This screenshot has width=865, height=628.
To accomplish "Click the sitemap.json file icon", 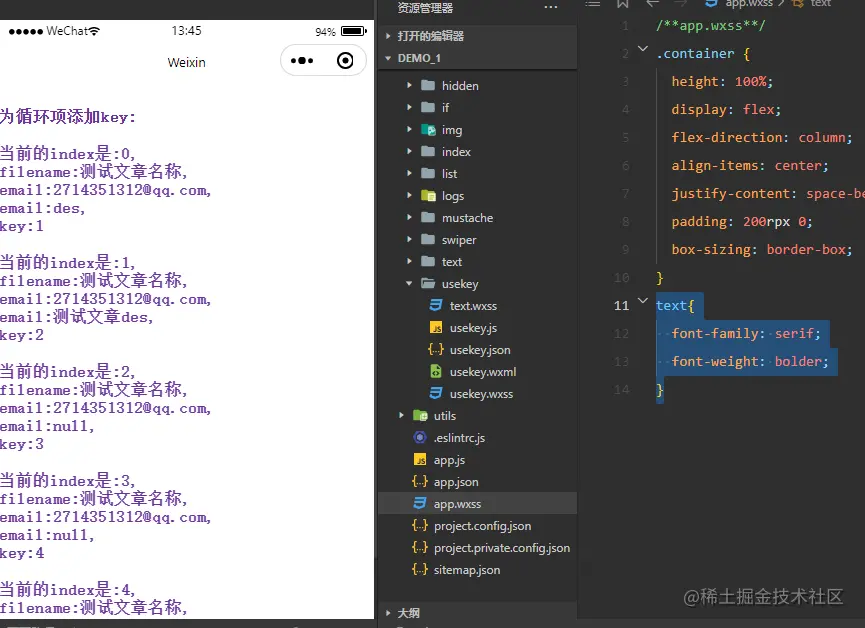I will 420,569.
